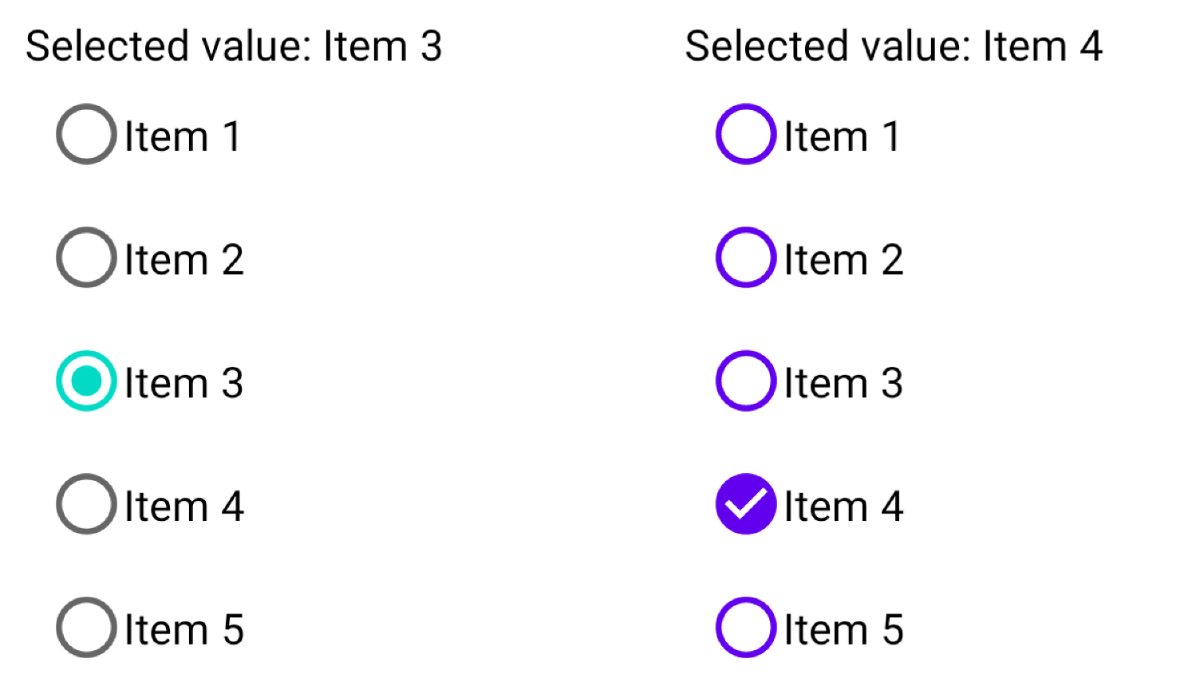This screenshot has width=1200, height=698.
Task: Click the Item 1 label in purple group
Action: point(842,136)
